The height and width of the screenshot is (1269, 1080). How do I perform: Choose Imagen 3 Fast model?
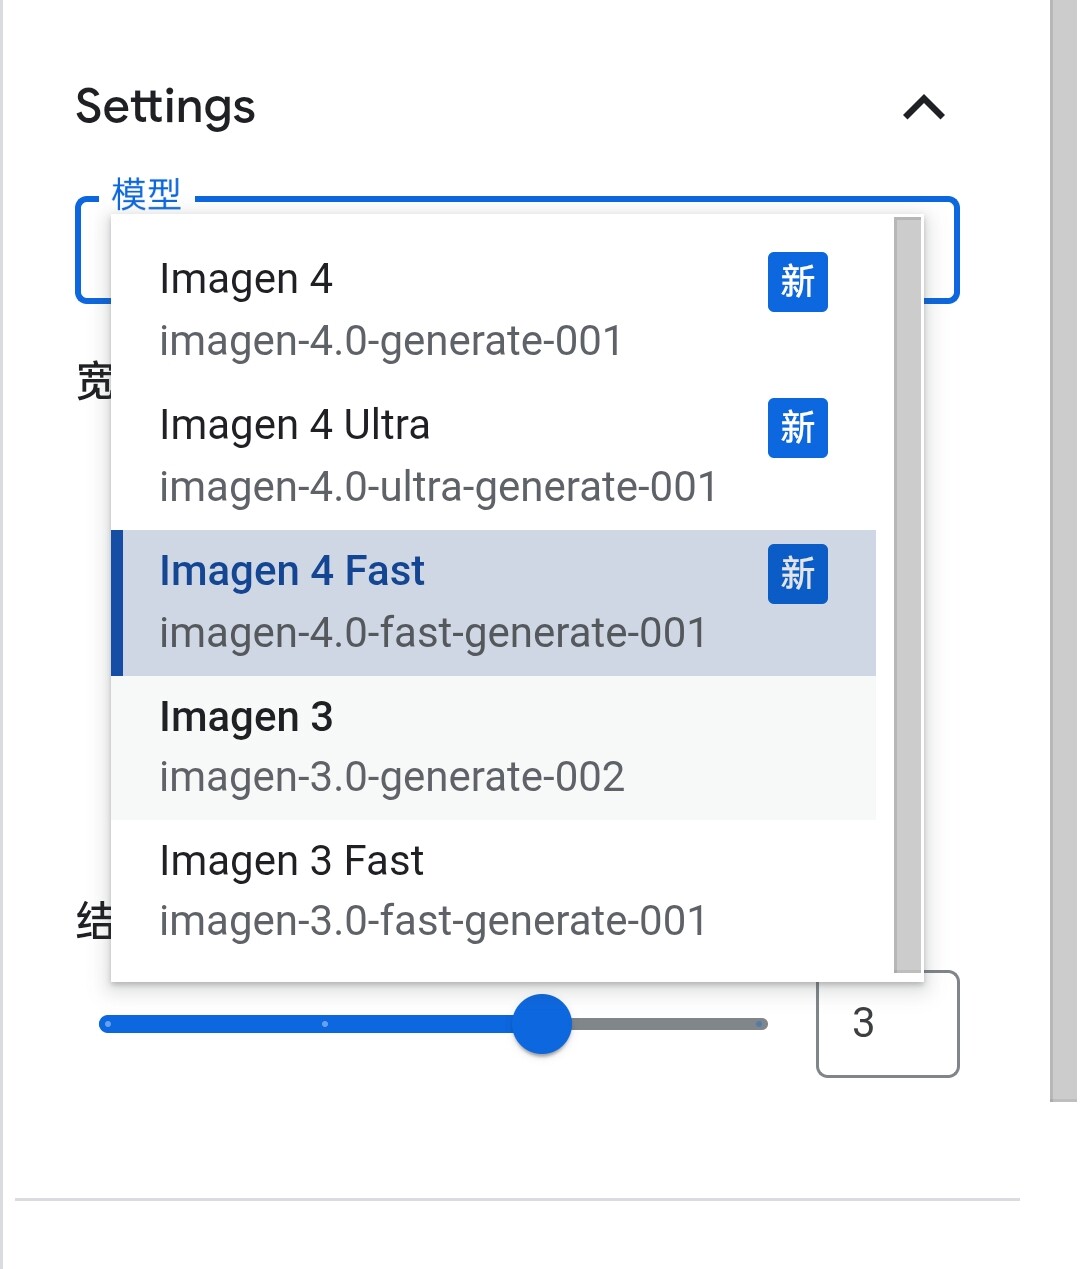pos(493,892)
